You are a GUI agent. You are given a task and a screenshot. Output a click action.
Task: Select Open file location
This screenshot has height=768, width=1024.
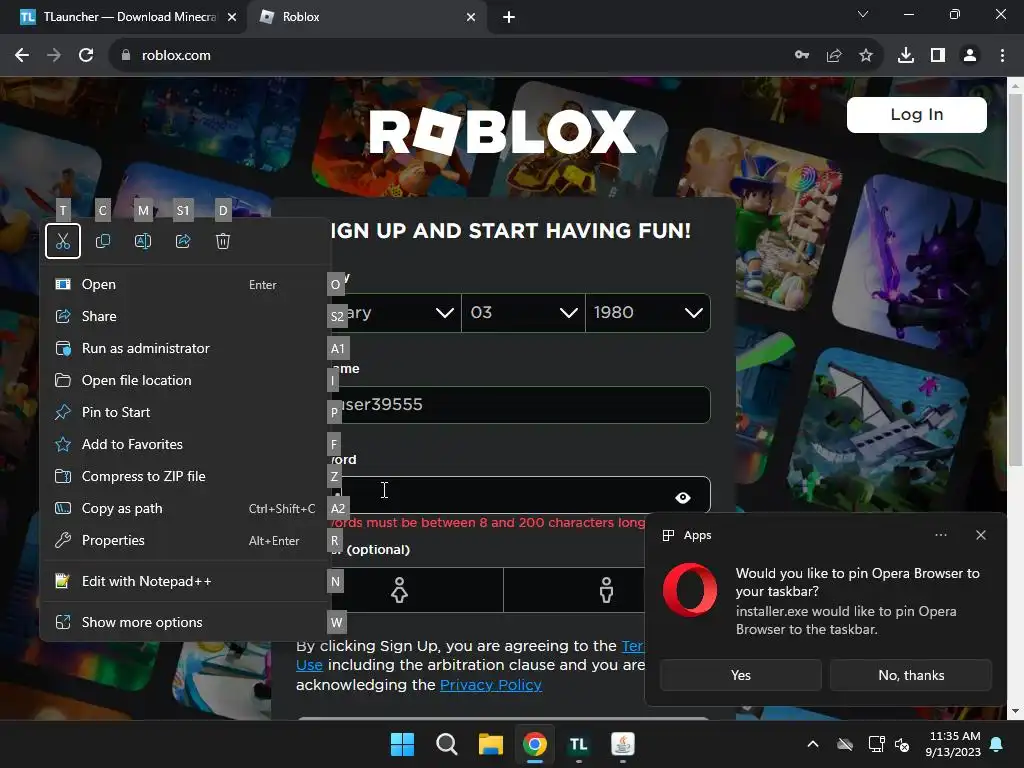coord(185,380)
